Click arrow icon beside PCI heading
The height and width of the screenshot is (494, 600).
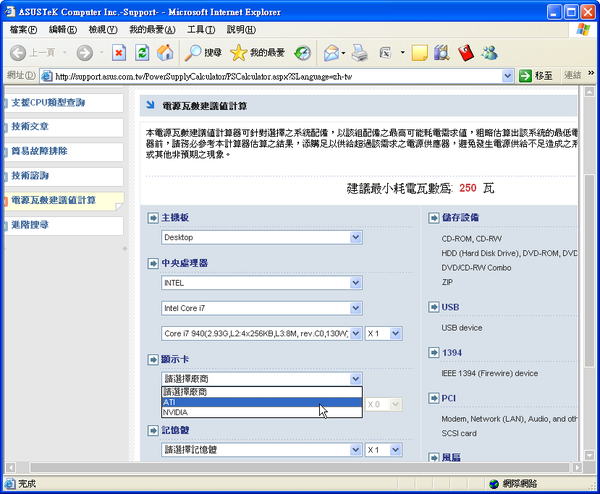coord(434,398)
